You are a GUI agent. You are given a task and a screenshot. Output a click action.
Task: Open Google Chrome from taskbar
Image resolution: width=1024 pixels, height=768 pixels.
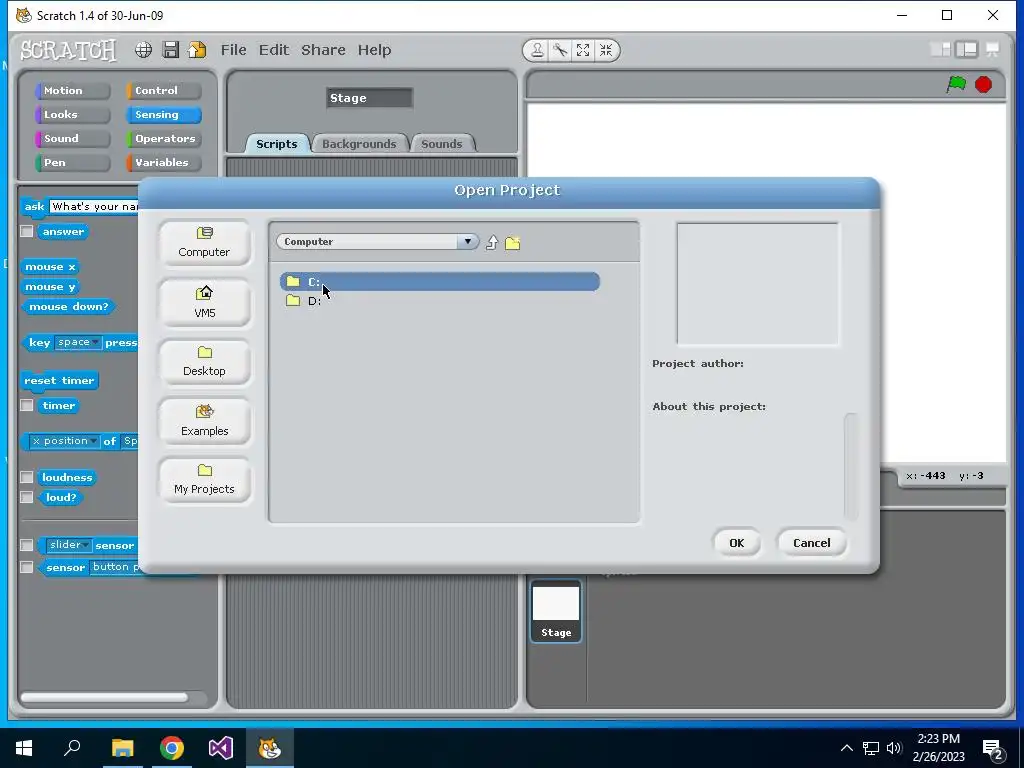[x=172, y=748]
